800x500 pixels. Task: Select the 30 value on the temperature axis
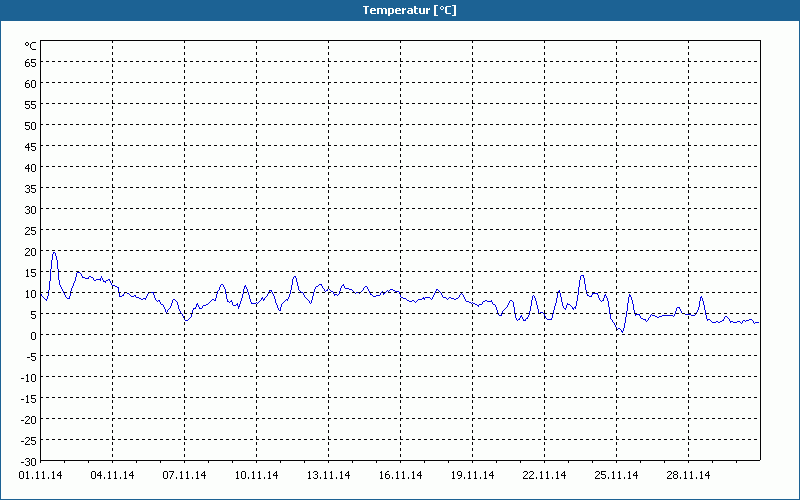point(31,210)
